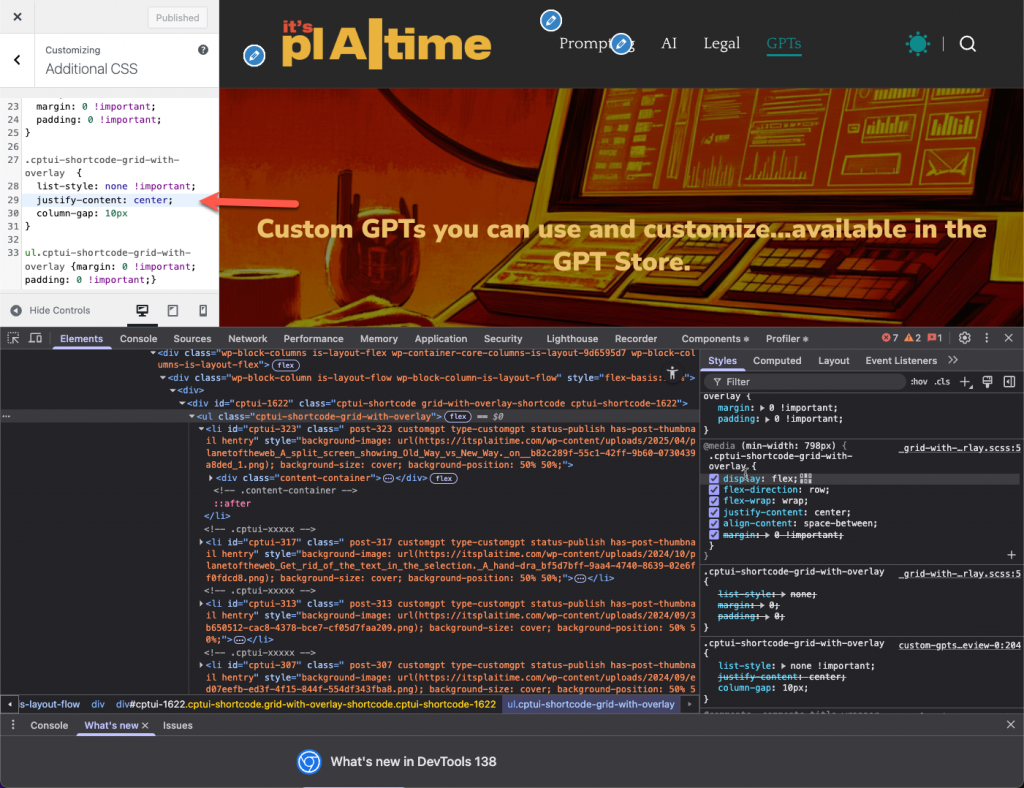Expand the li cptui-317 element

(x=201, y=542)
